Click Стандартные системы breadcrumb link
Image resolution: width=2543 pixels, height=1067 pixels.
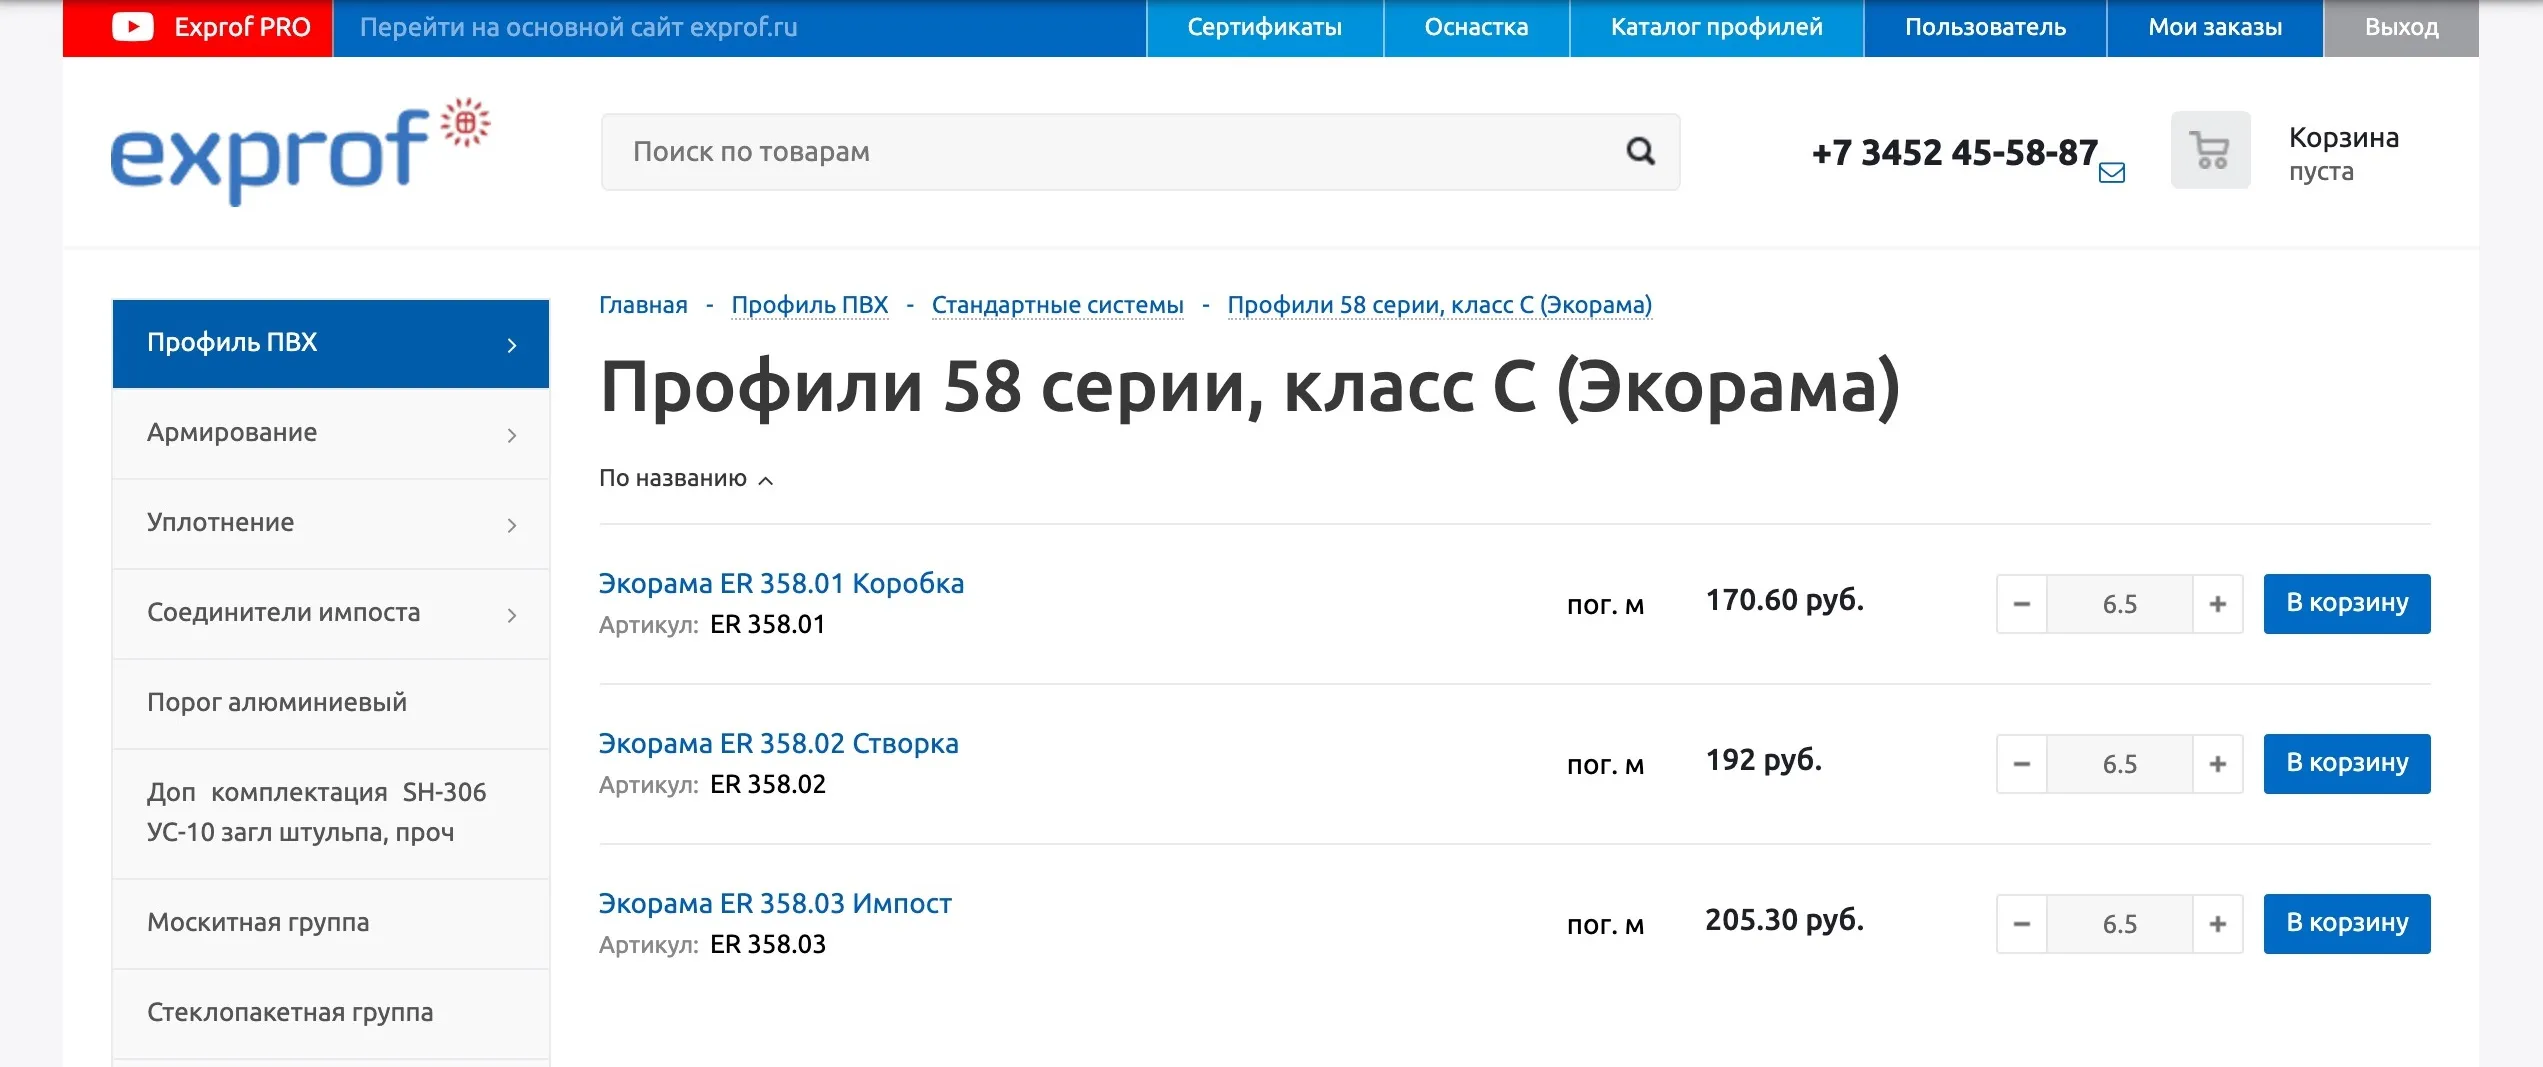(1057, 305)
